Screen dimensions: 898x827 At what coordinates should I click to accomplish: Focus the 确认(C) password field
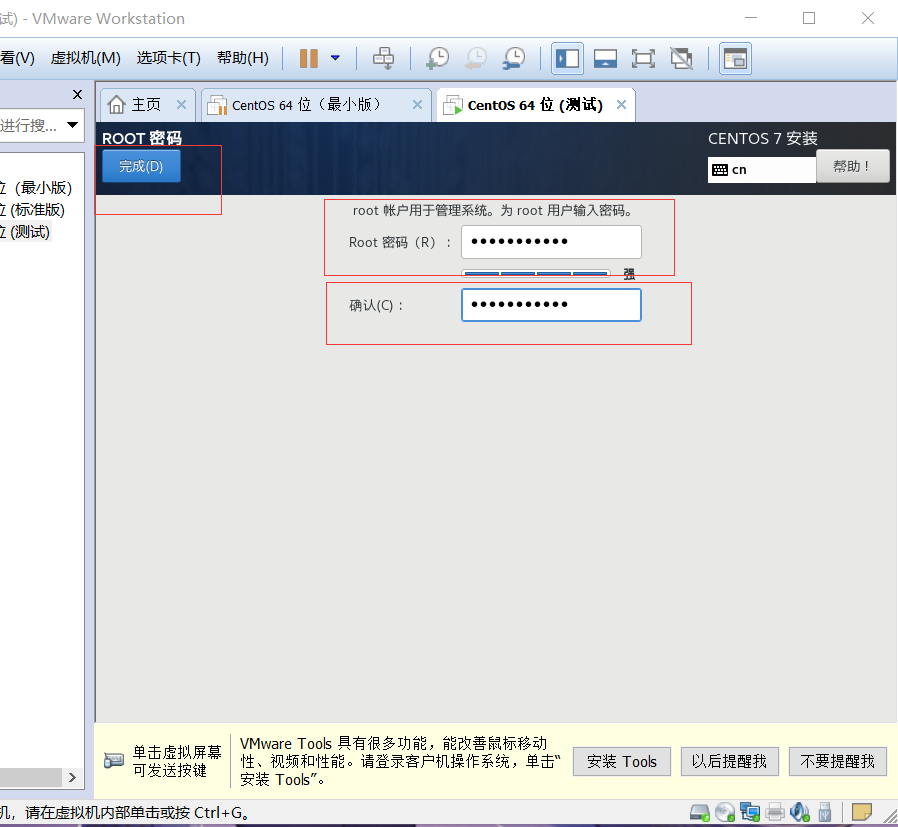(551, 305)
